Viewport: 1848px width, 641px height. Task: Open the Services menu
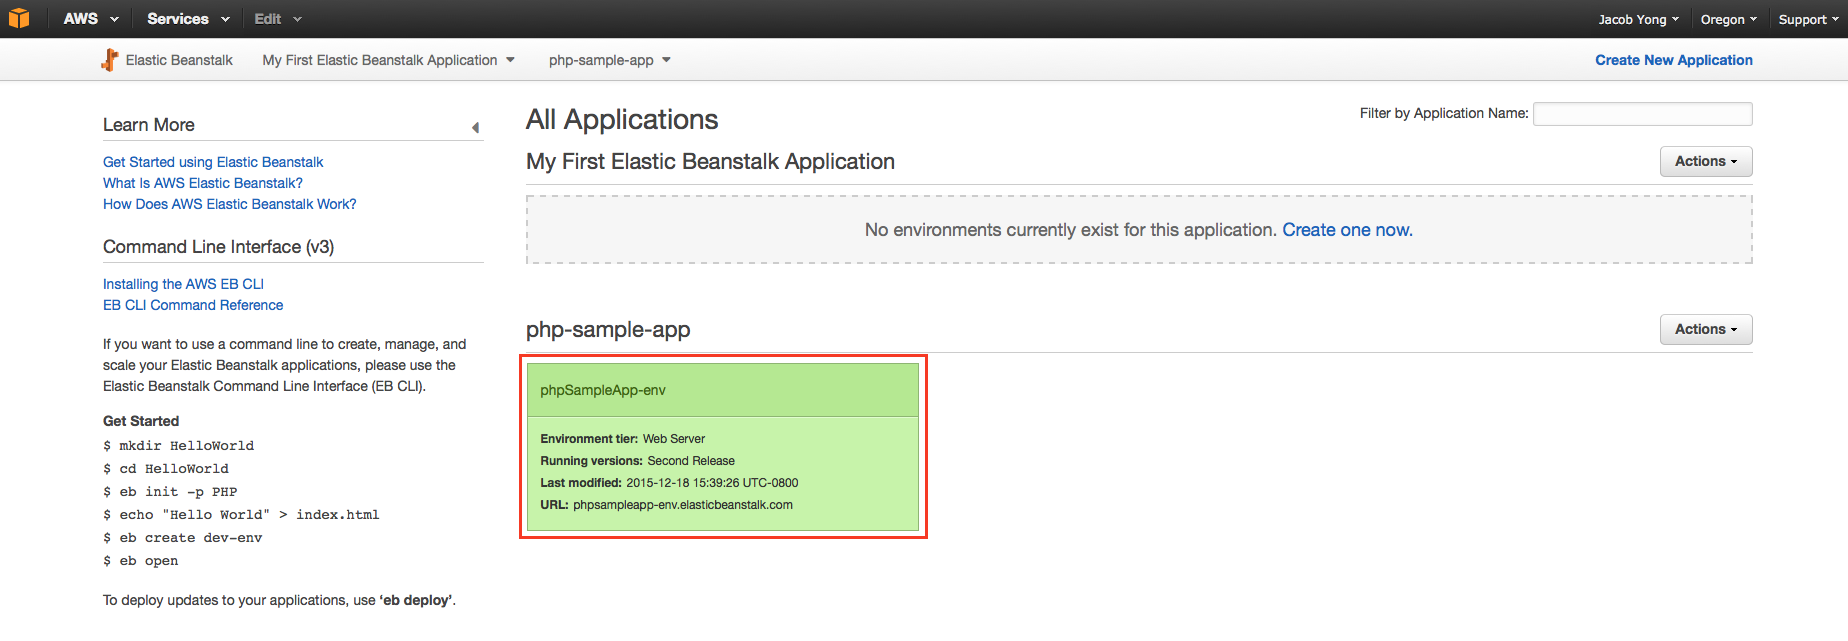[x=188, y=19]
